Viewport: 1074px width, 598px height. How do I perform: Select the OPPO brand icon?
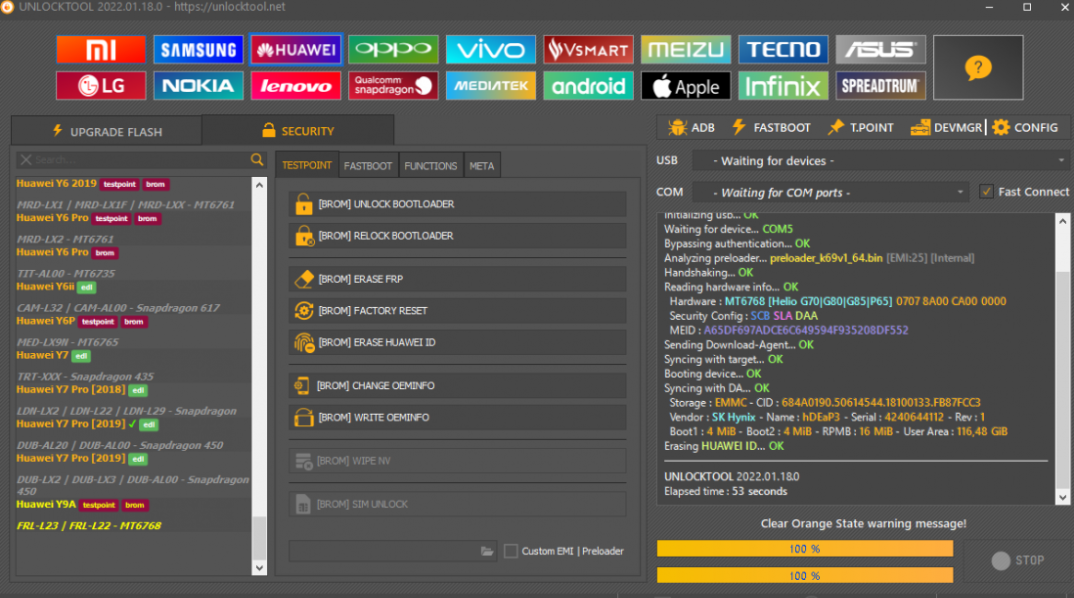click(x=393, y=49)
